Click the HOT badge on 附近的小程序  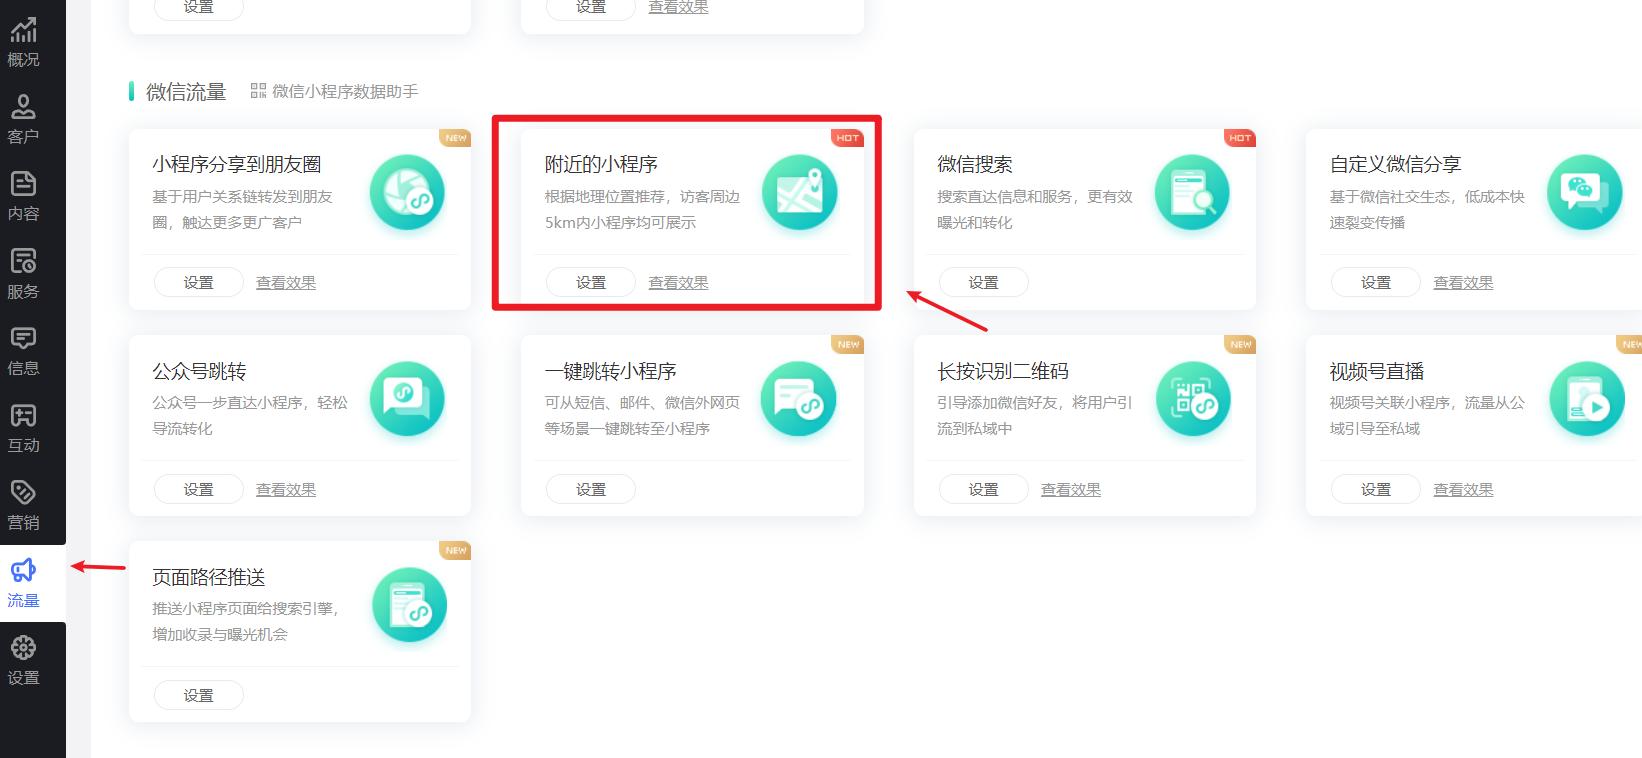[847, 138]
